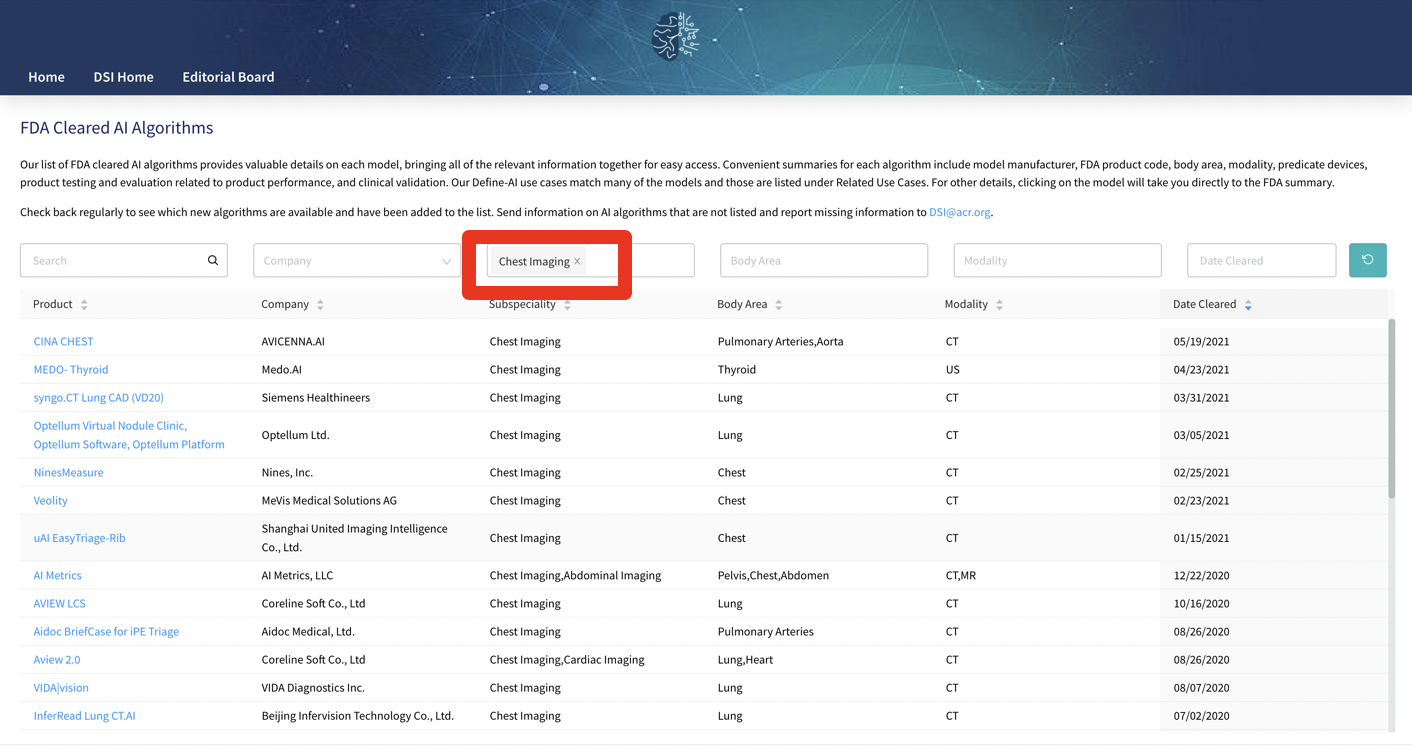The image size is (1412, 754).
Task: Click the Lung,Heart body area cell
Action: (x=745, y=659)
